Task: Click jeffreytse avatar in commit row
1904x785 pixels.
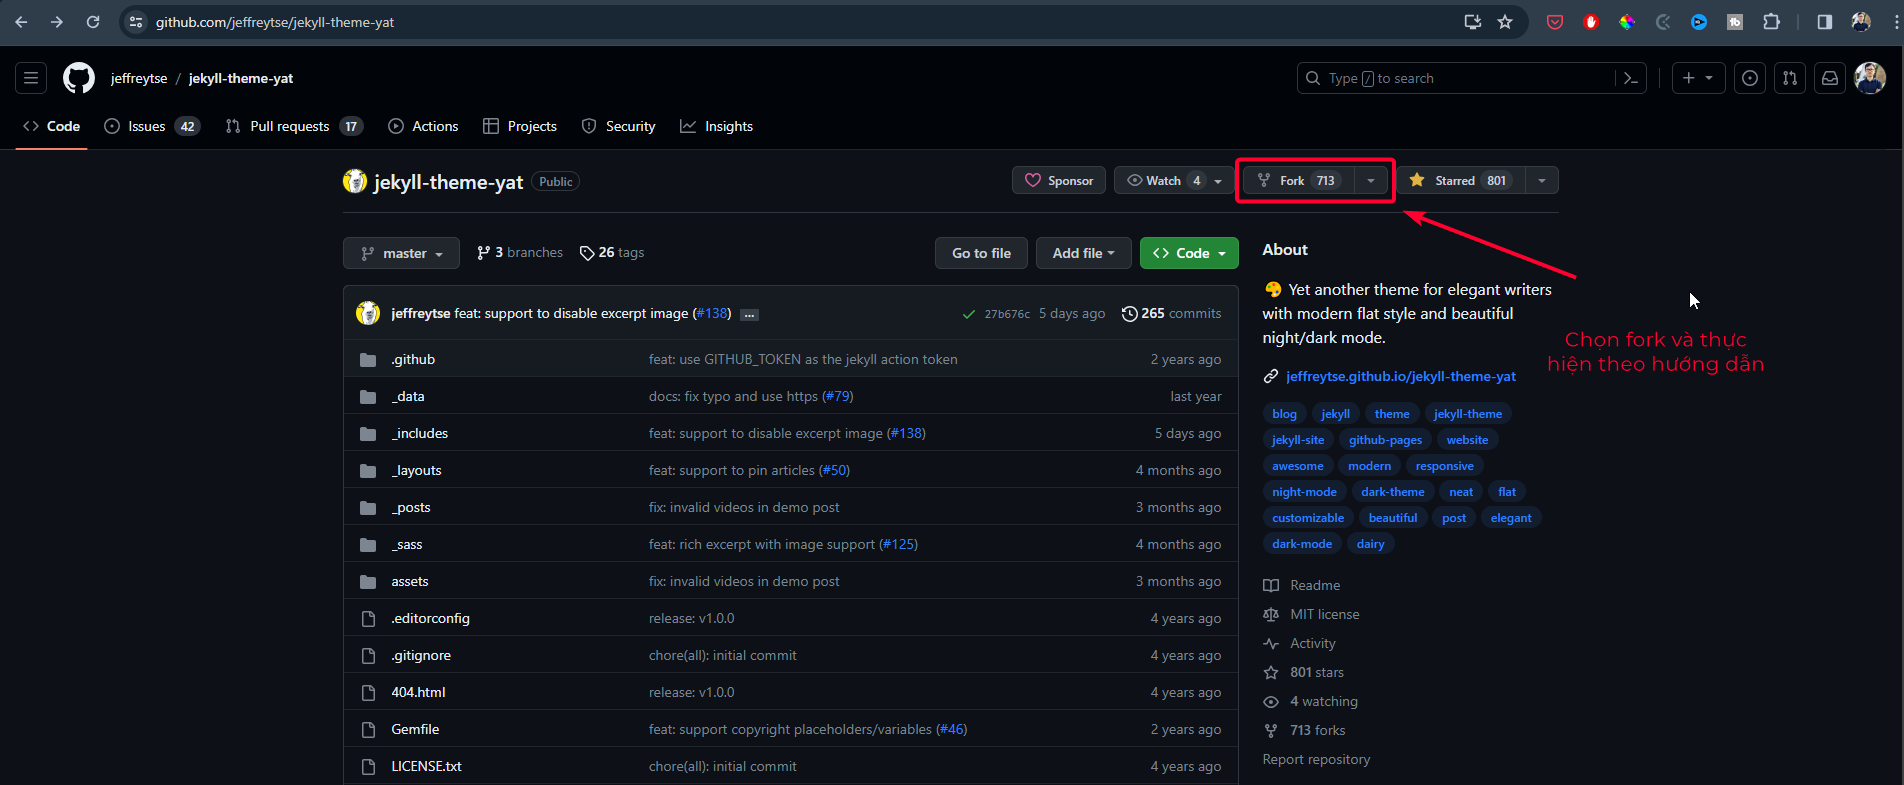Action: (368, 313)
